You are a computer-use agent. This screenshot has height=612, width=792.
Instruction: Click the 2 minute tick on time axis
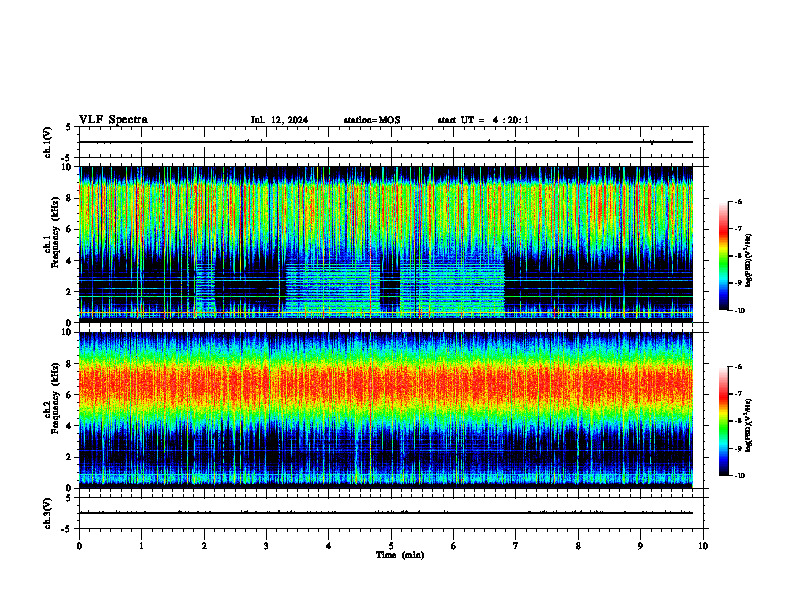pyautogui.click(x=204, y=546)
